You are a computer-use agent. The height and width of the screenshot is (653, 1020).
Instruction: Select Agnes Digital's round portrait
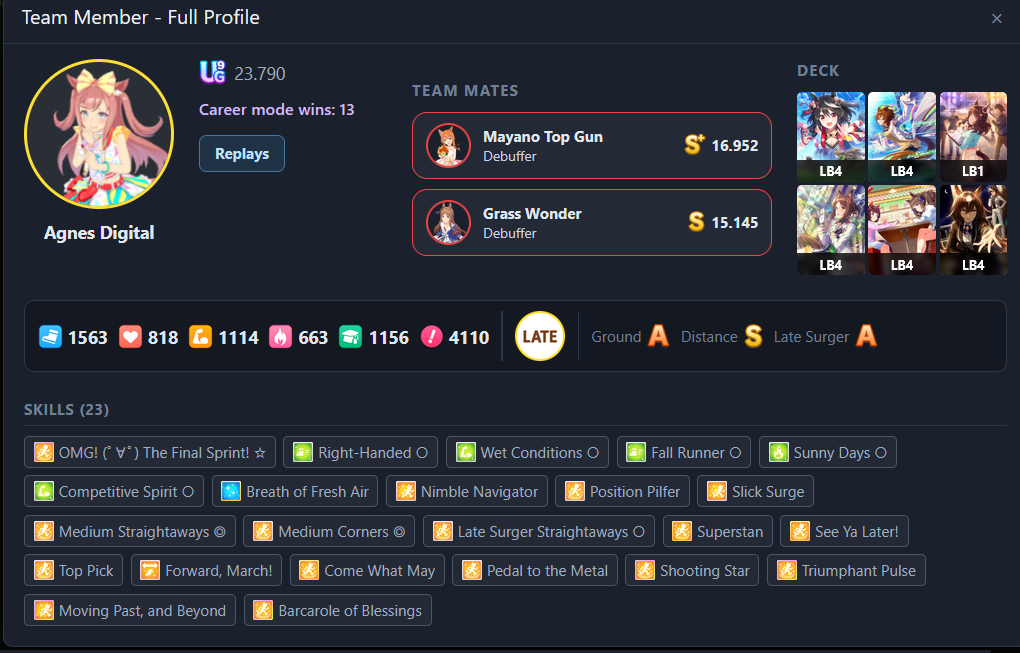(x=99, y=134)
